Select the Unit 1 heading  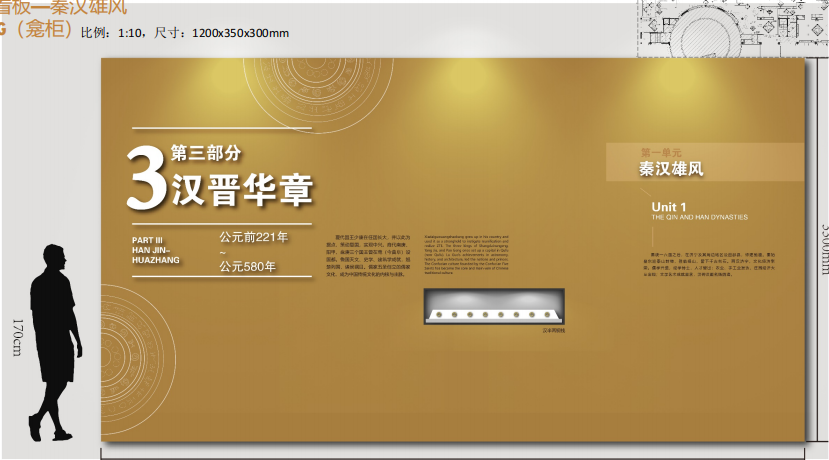tap(669, 207)
